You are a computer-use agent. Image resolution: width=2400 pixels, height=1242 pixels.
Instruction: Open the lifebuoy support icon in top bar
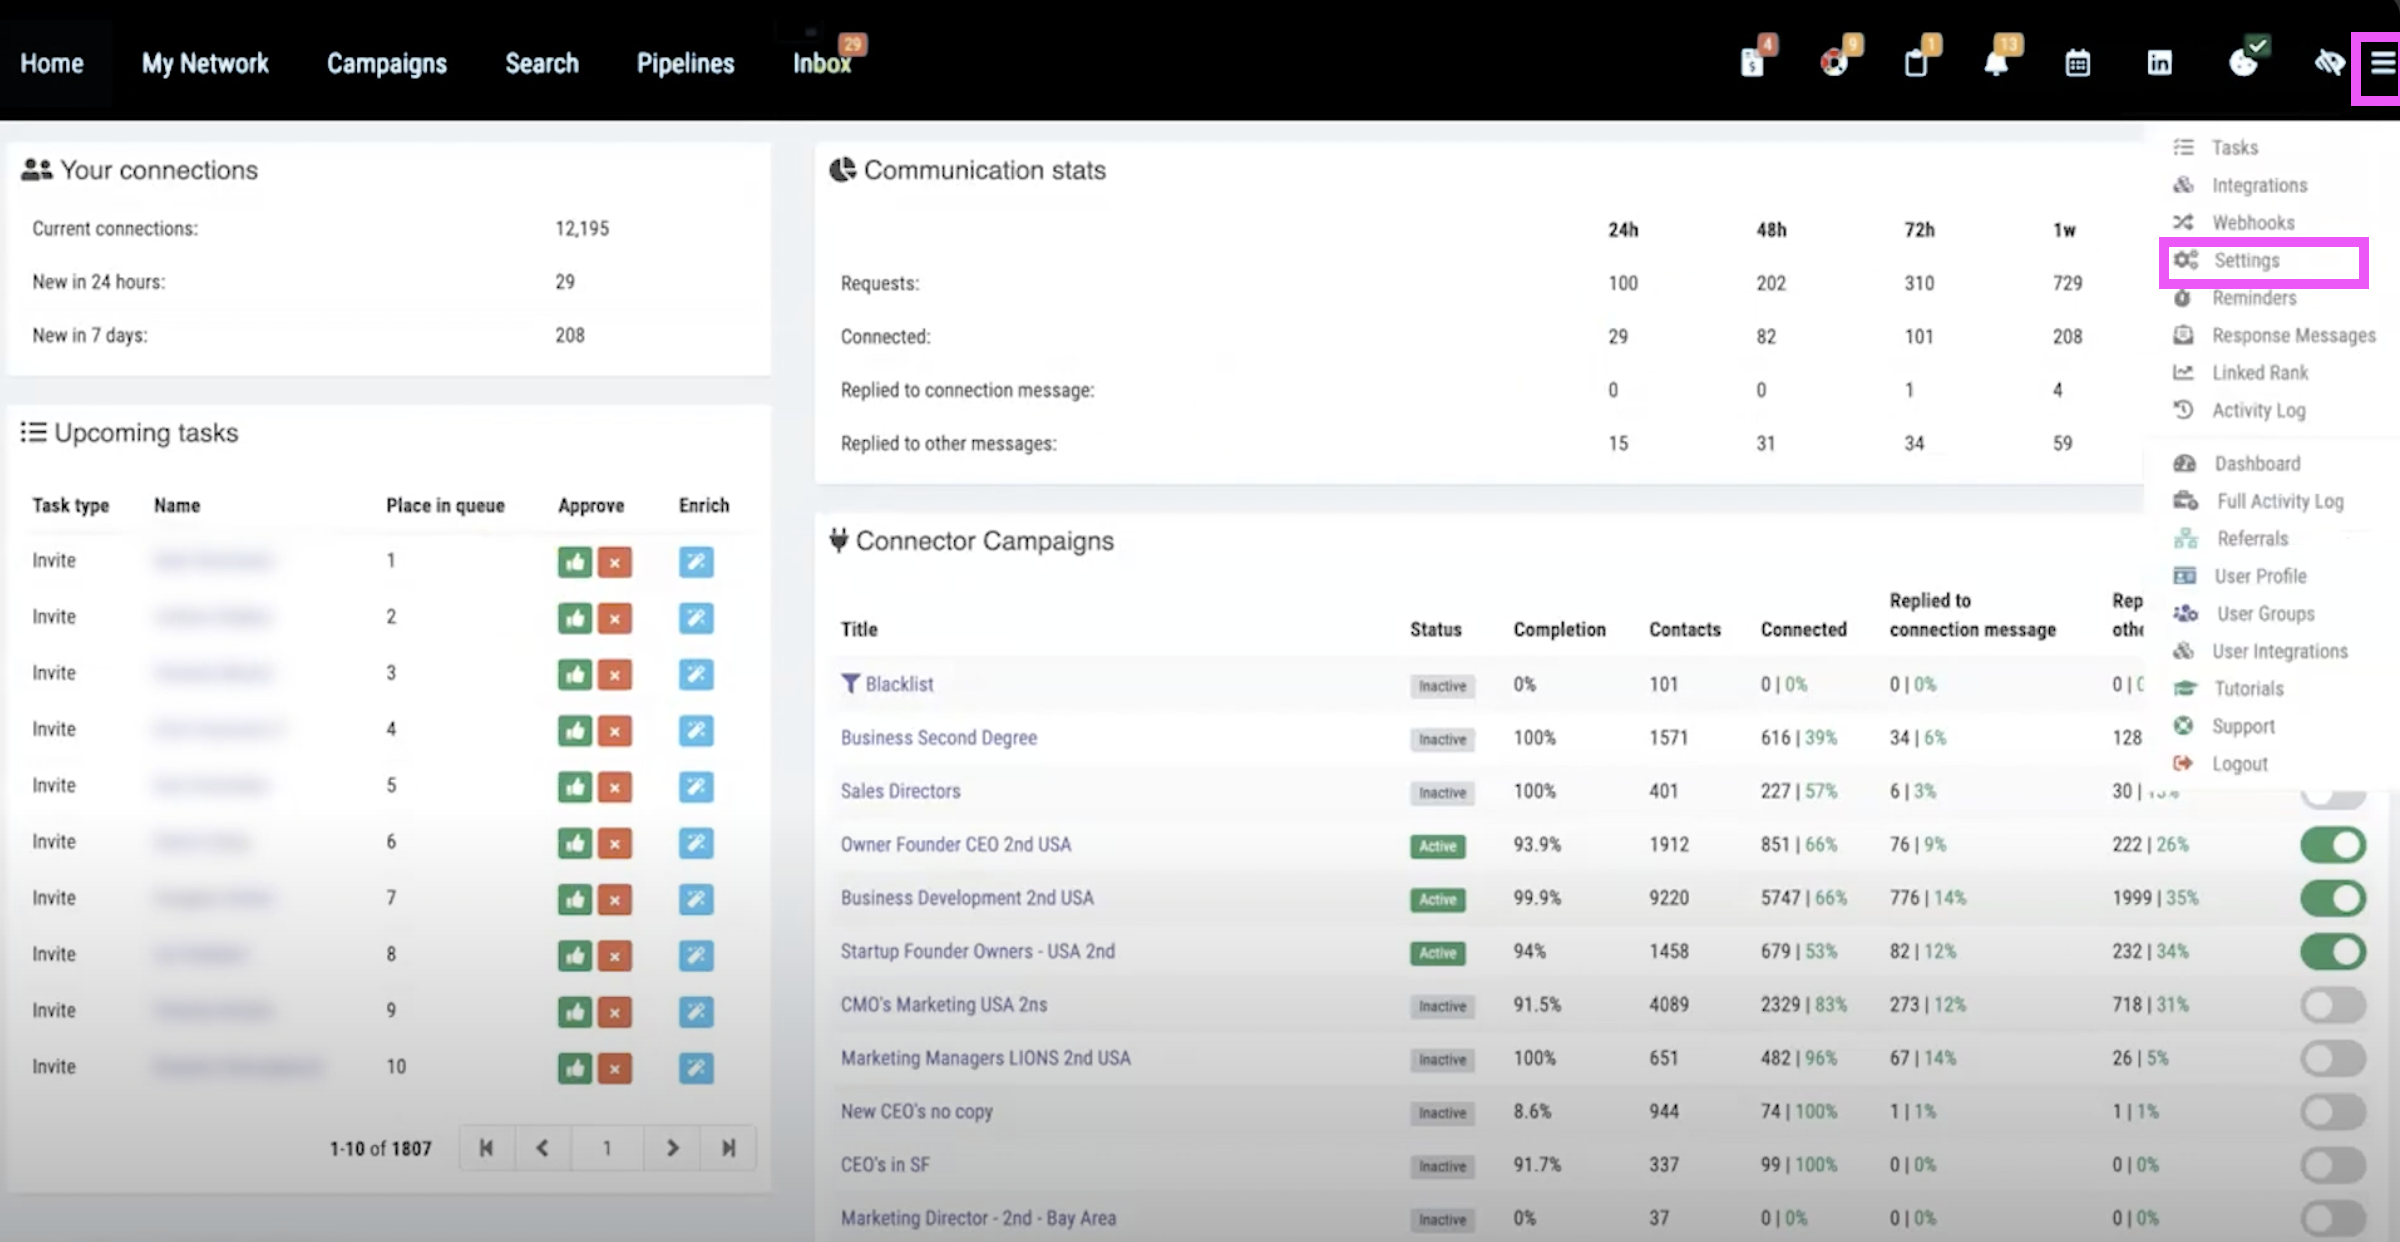(1835, 63)
